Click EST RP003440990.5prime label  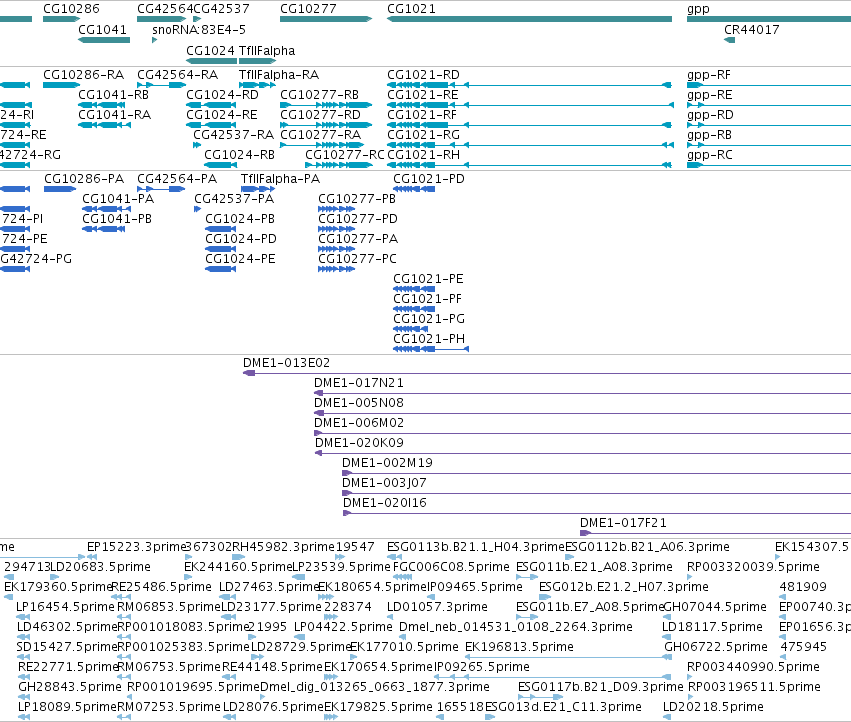(753, 667)
